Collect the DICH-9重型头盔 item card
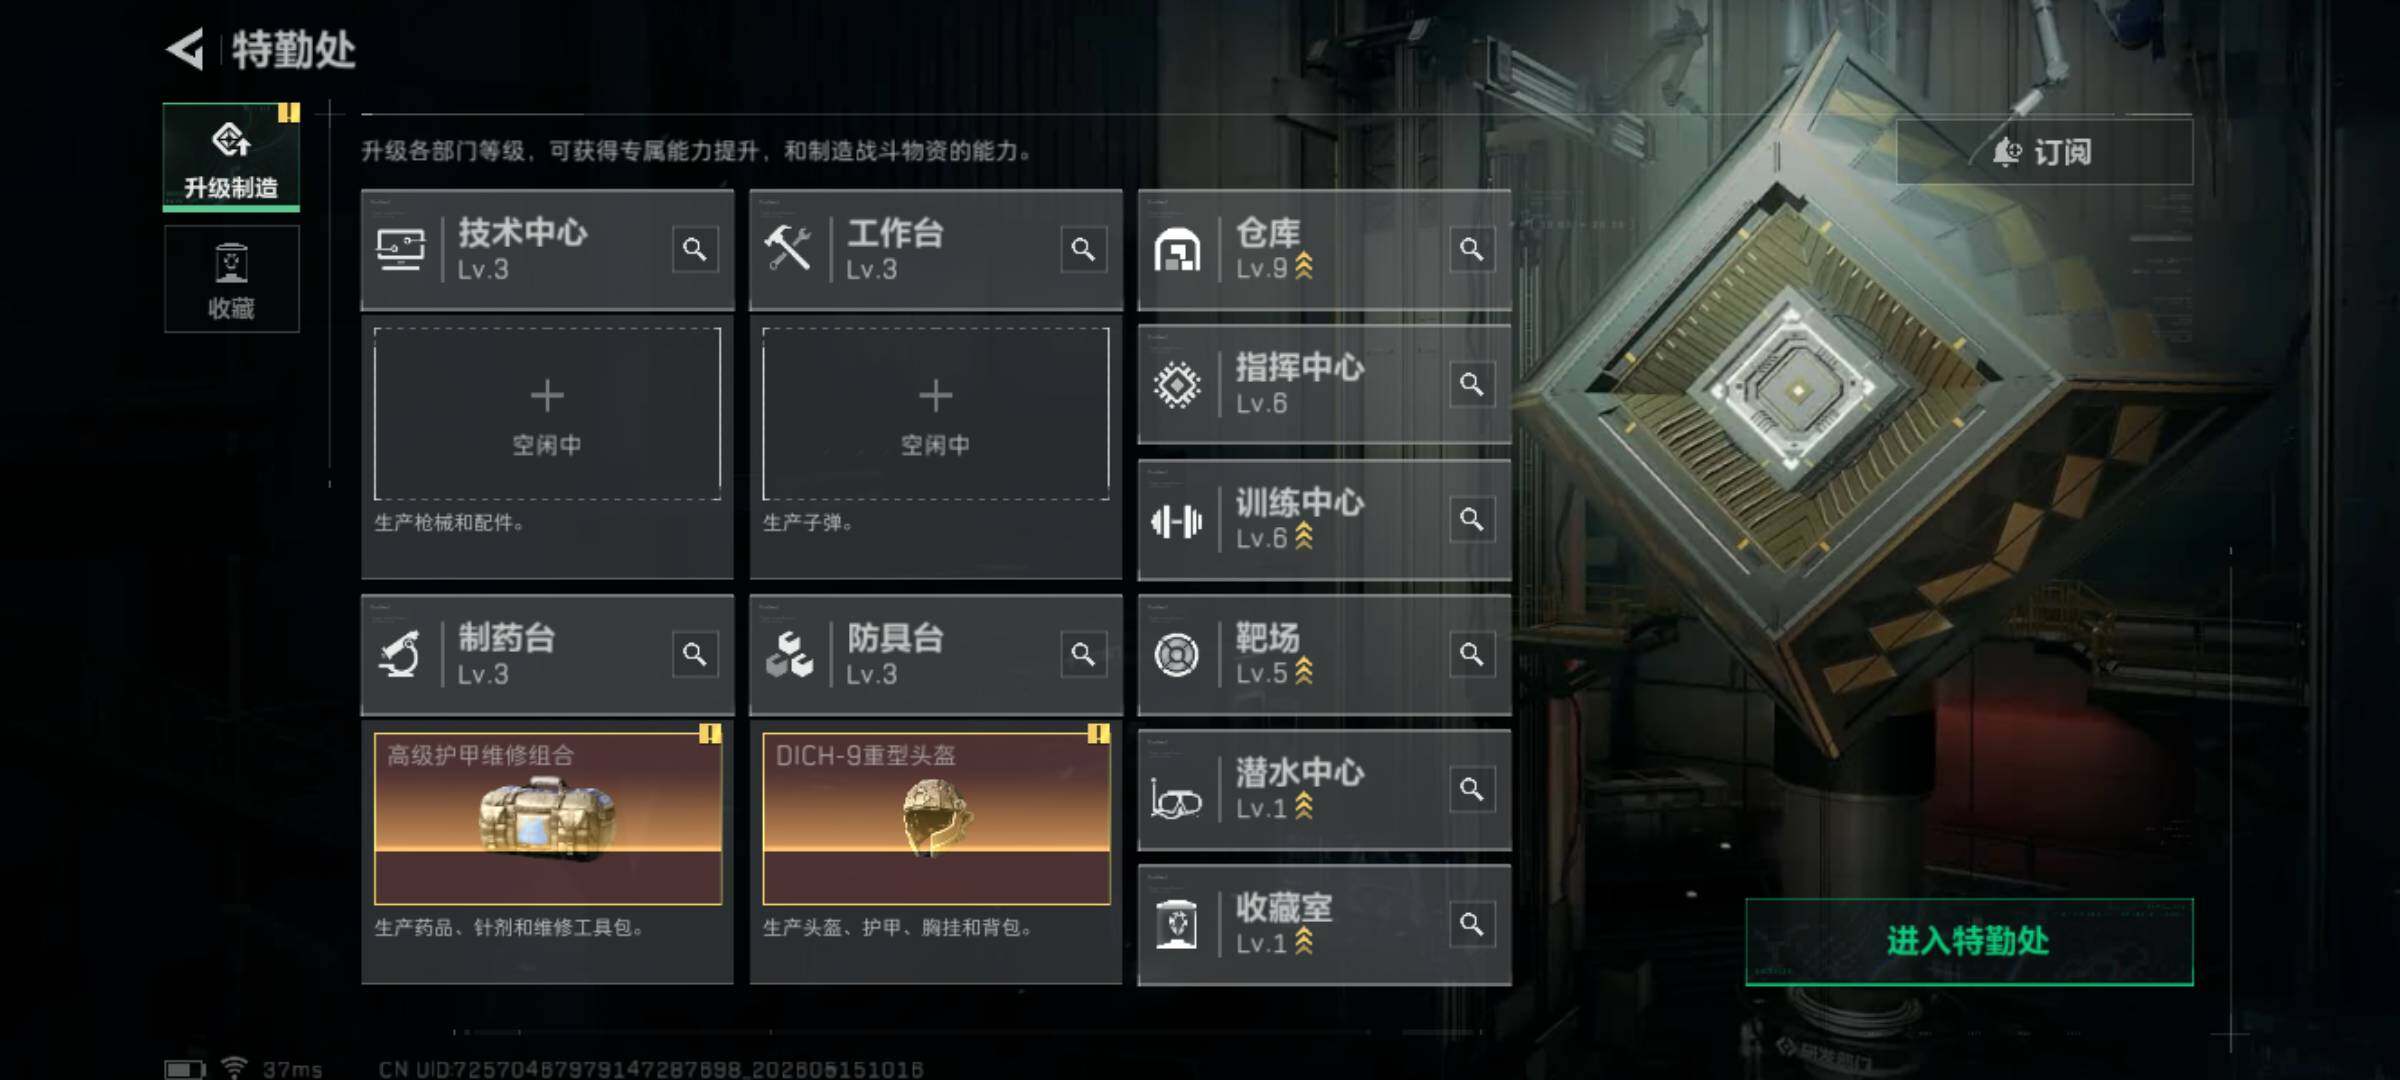 coord(936,819)
